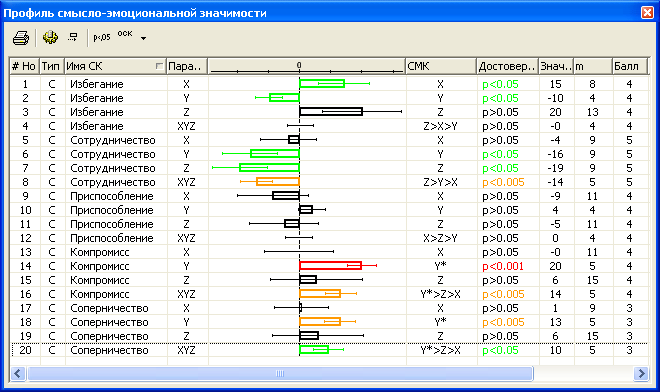Click the 'Имя СК' column header
This screenshot has height=392, width=660.
[115, 66]
